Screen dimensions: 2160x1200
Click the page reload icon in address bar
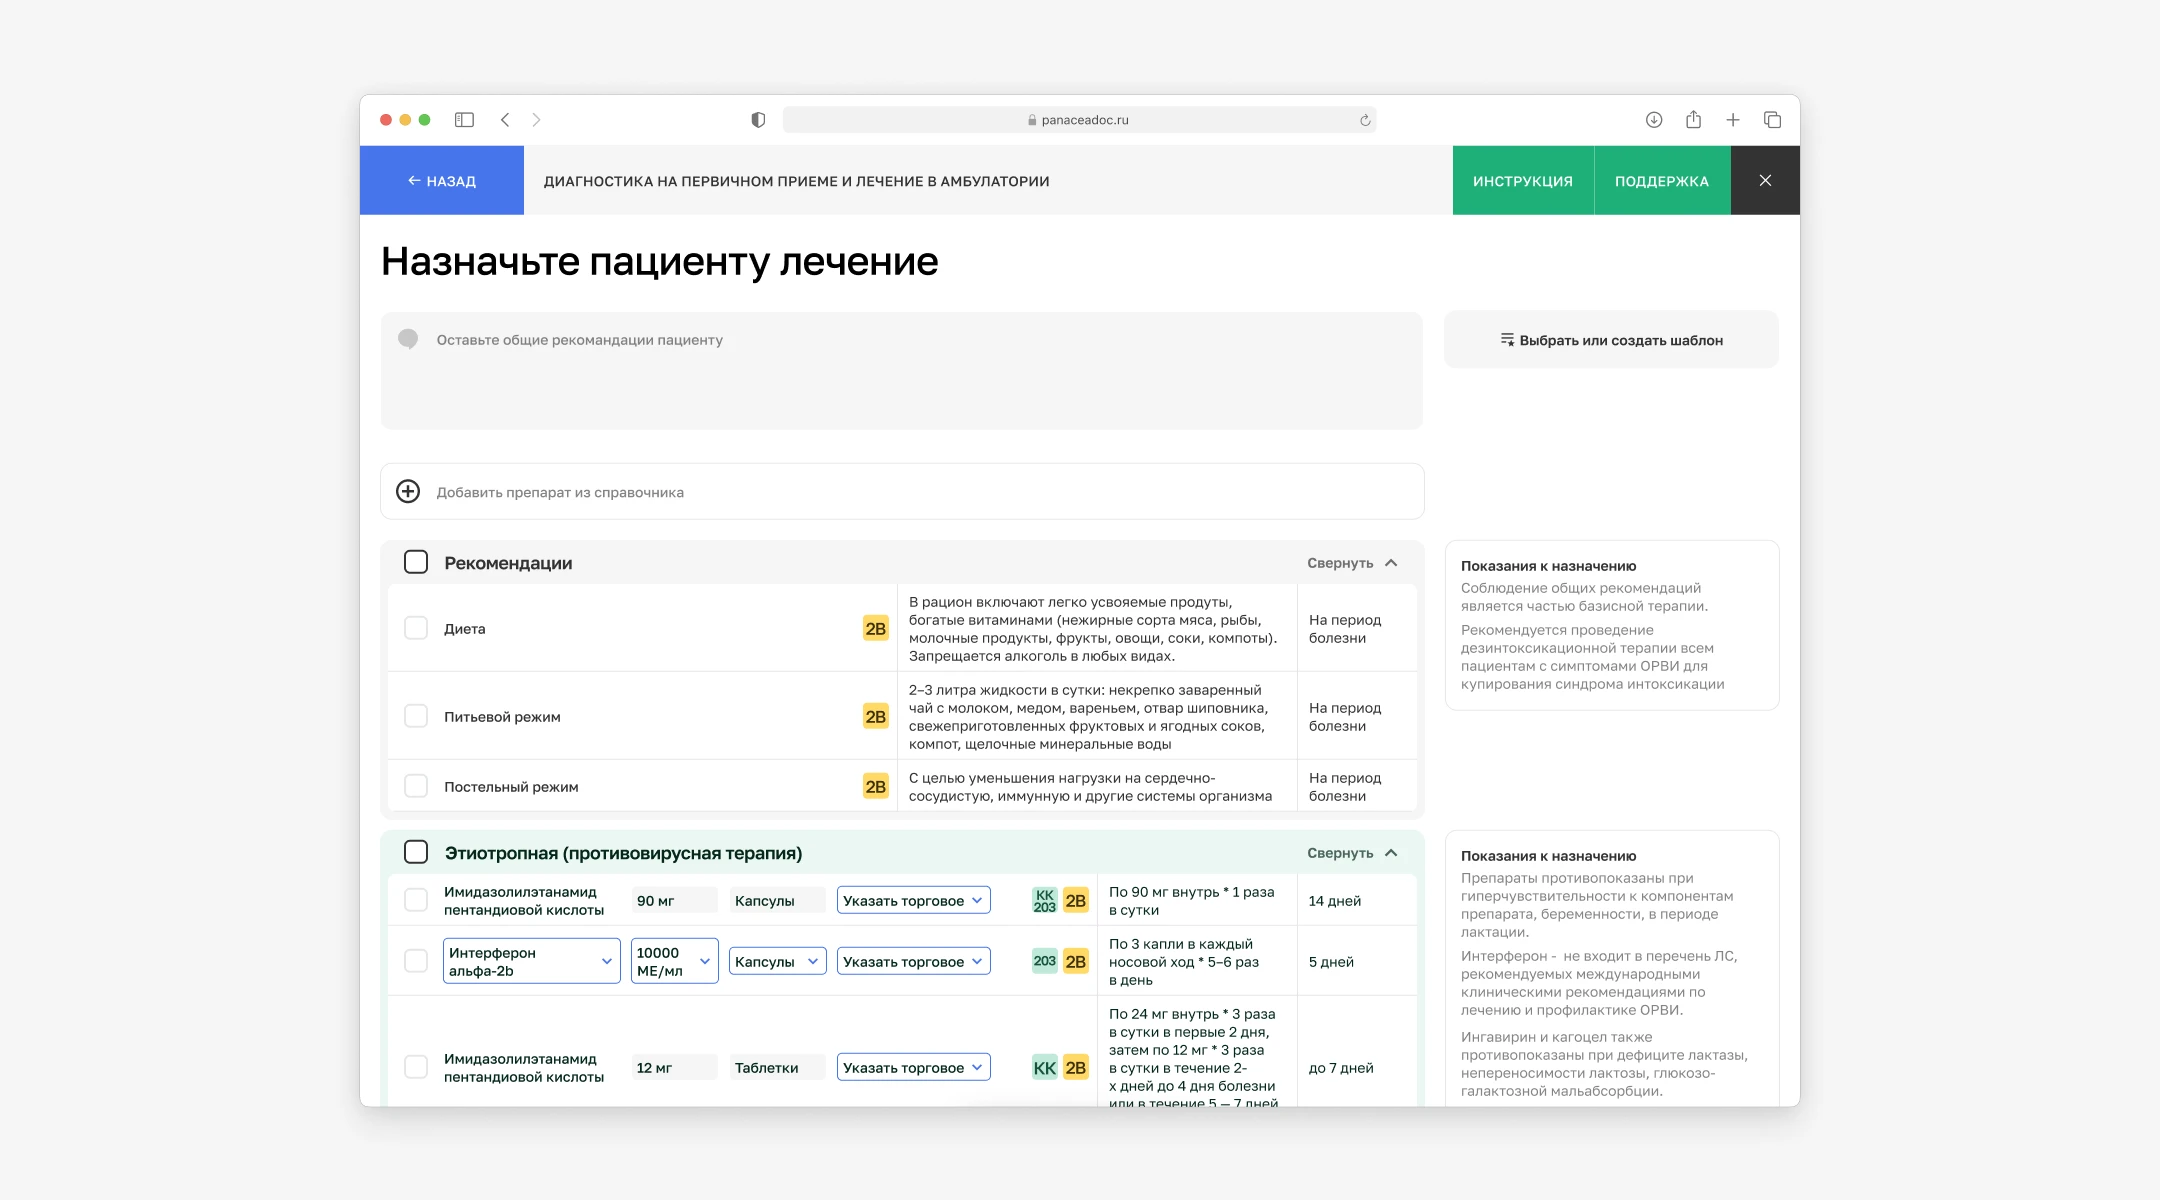click(1365, 120)
